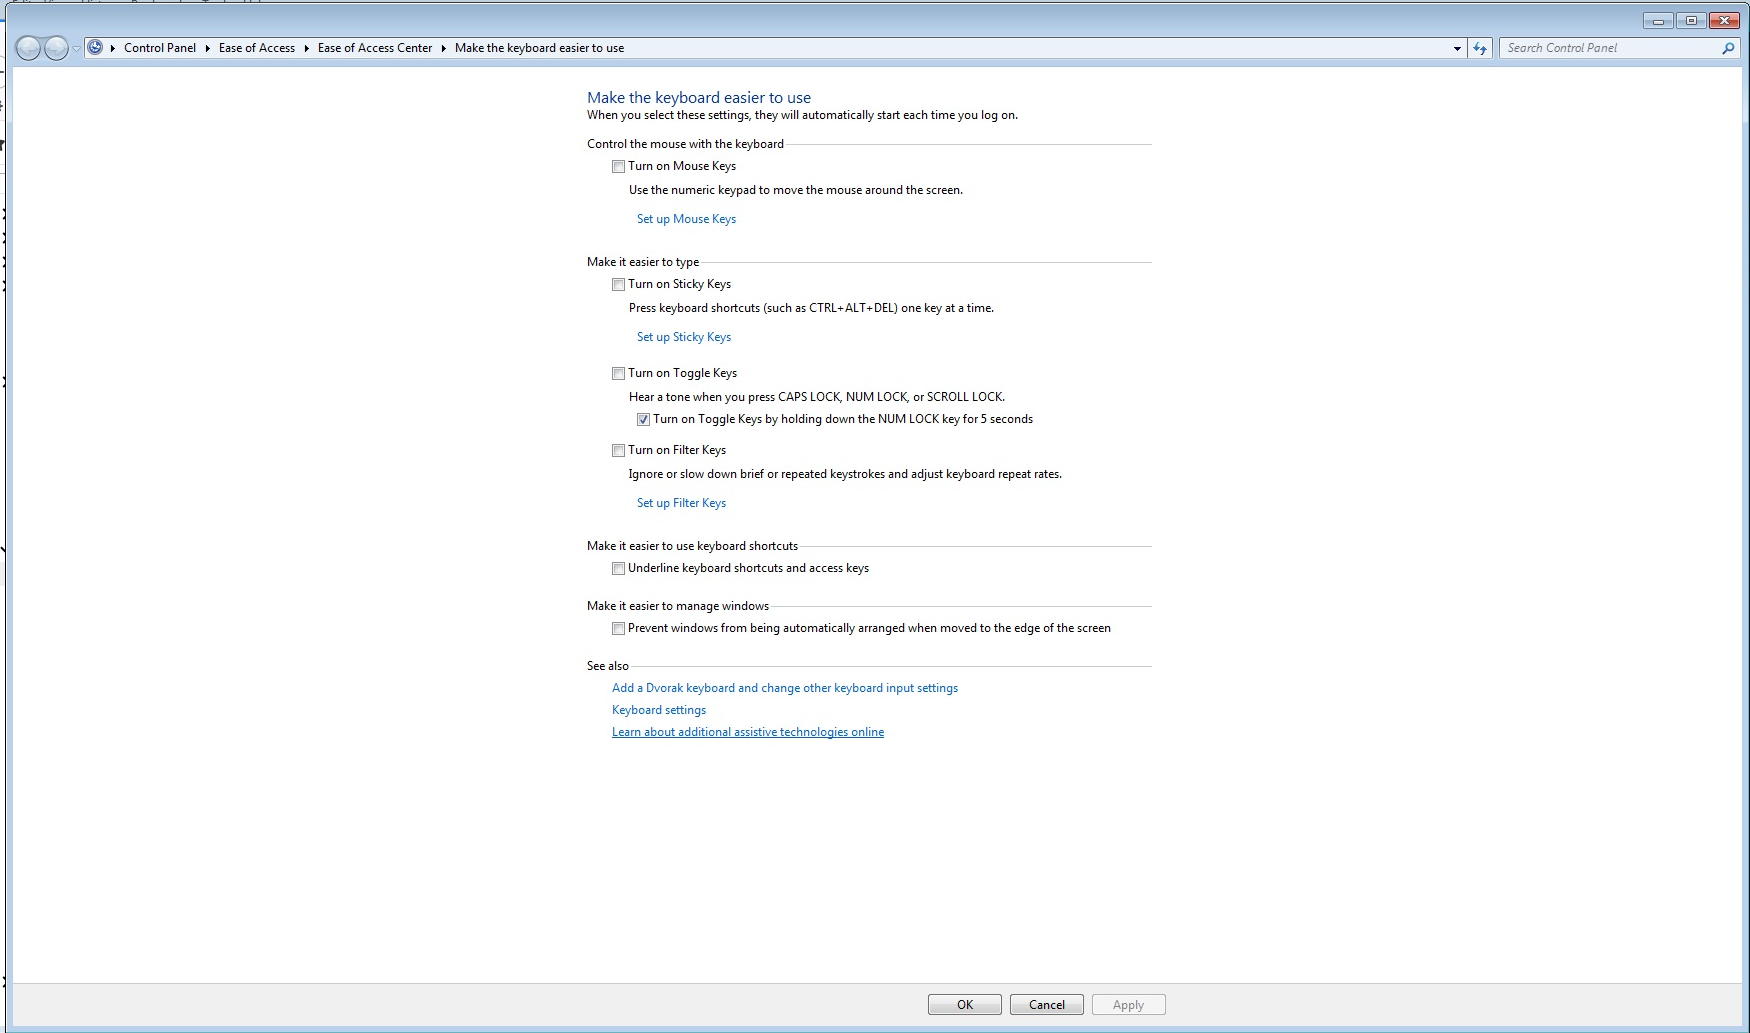Click the 'Make the keyboard easier to use' heading
This screenshot has height=1033, width=1750.
[x=699, y=97]
